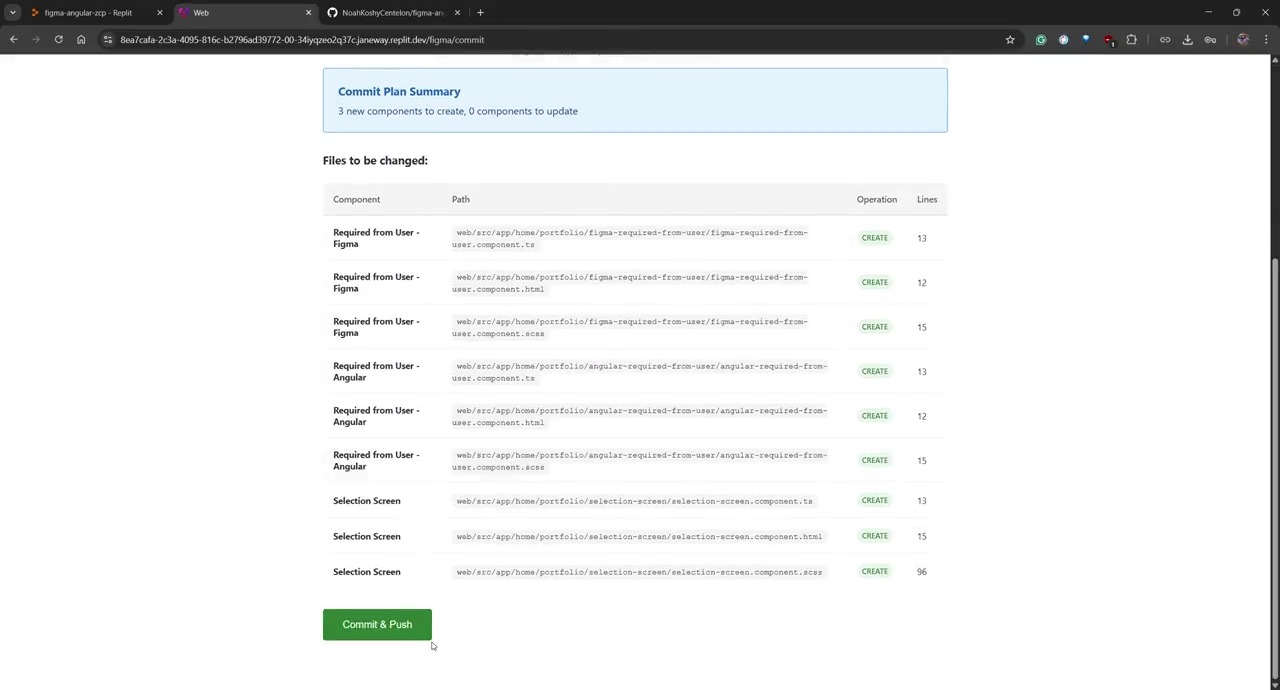Click the Component column header
The image size is (1280, 690).
coord(356,199)
